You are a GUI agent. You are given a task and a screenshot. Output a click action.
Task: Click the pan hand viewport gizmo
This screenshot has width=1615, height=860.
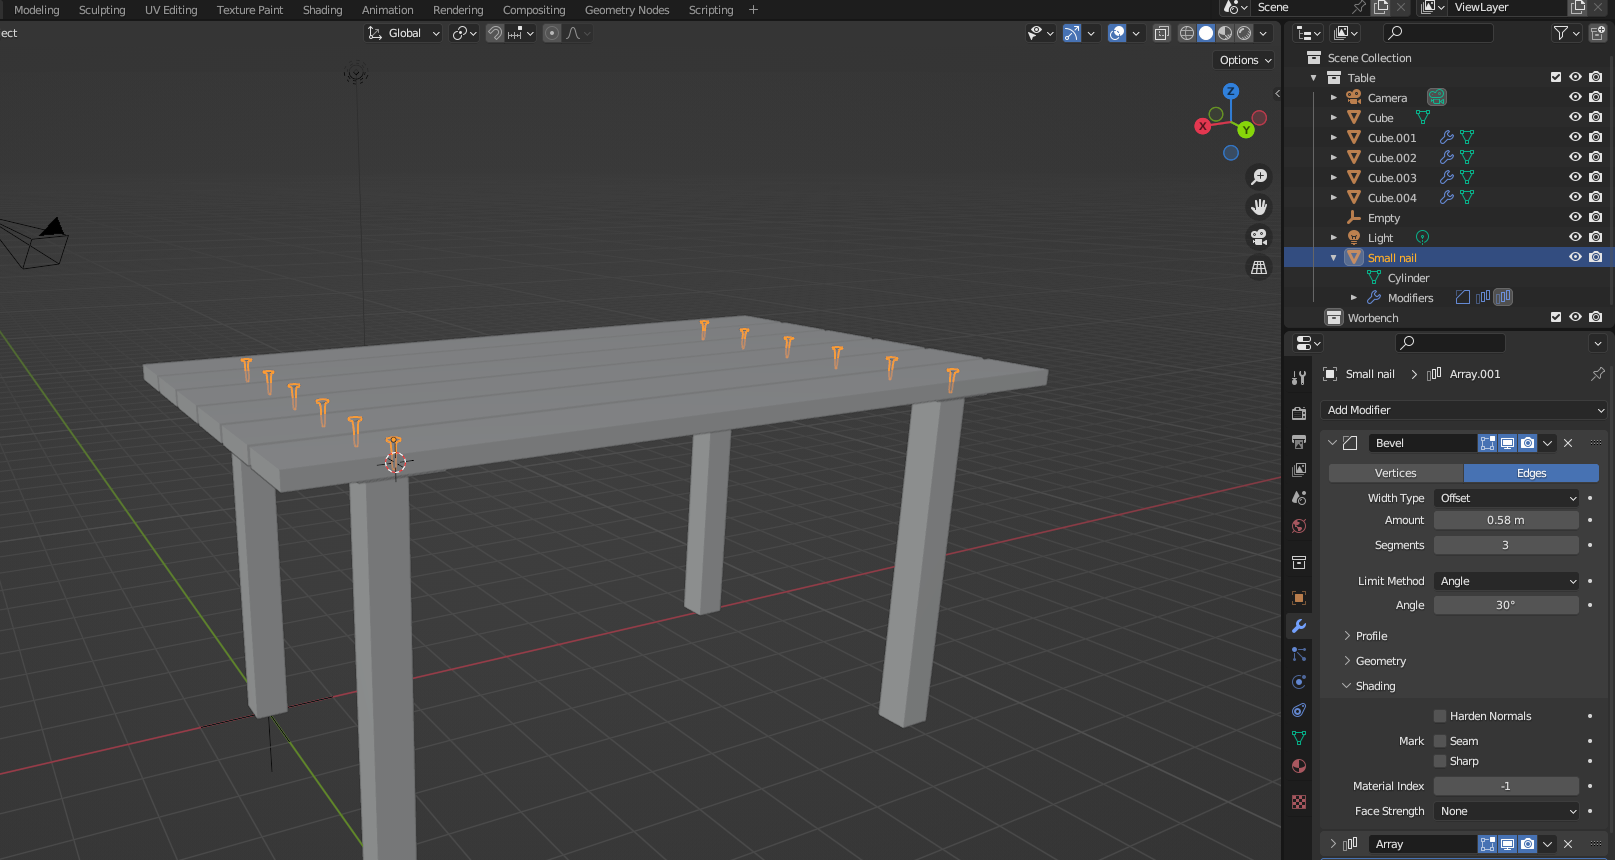pos(1259,207)
